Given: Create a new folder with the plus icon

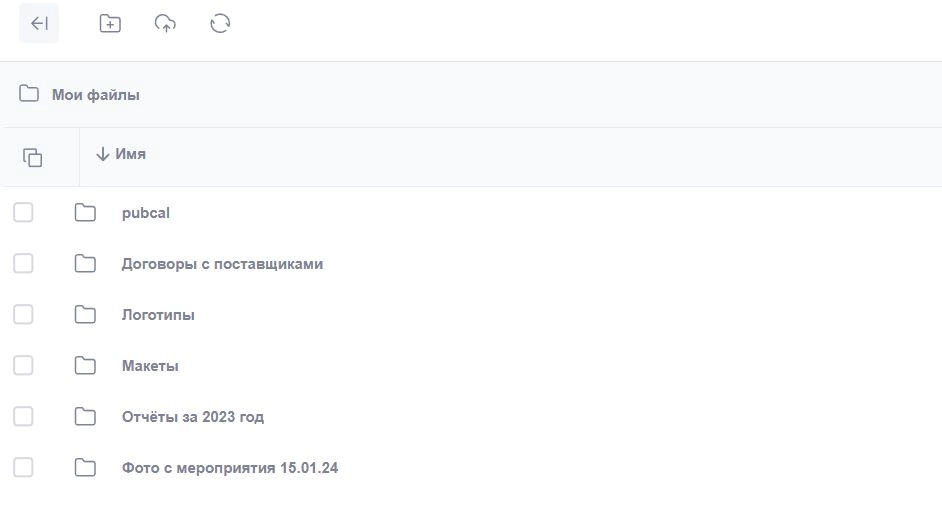Looking at the screenshot, I should point(110,23).
